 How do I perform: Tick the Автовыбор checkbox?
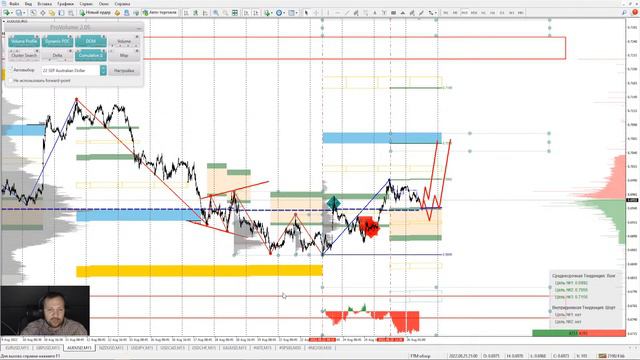[x=11, y=70]
